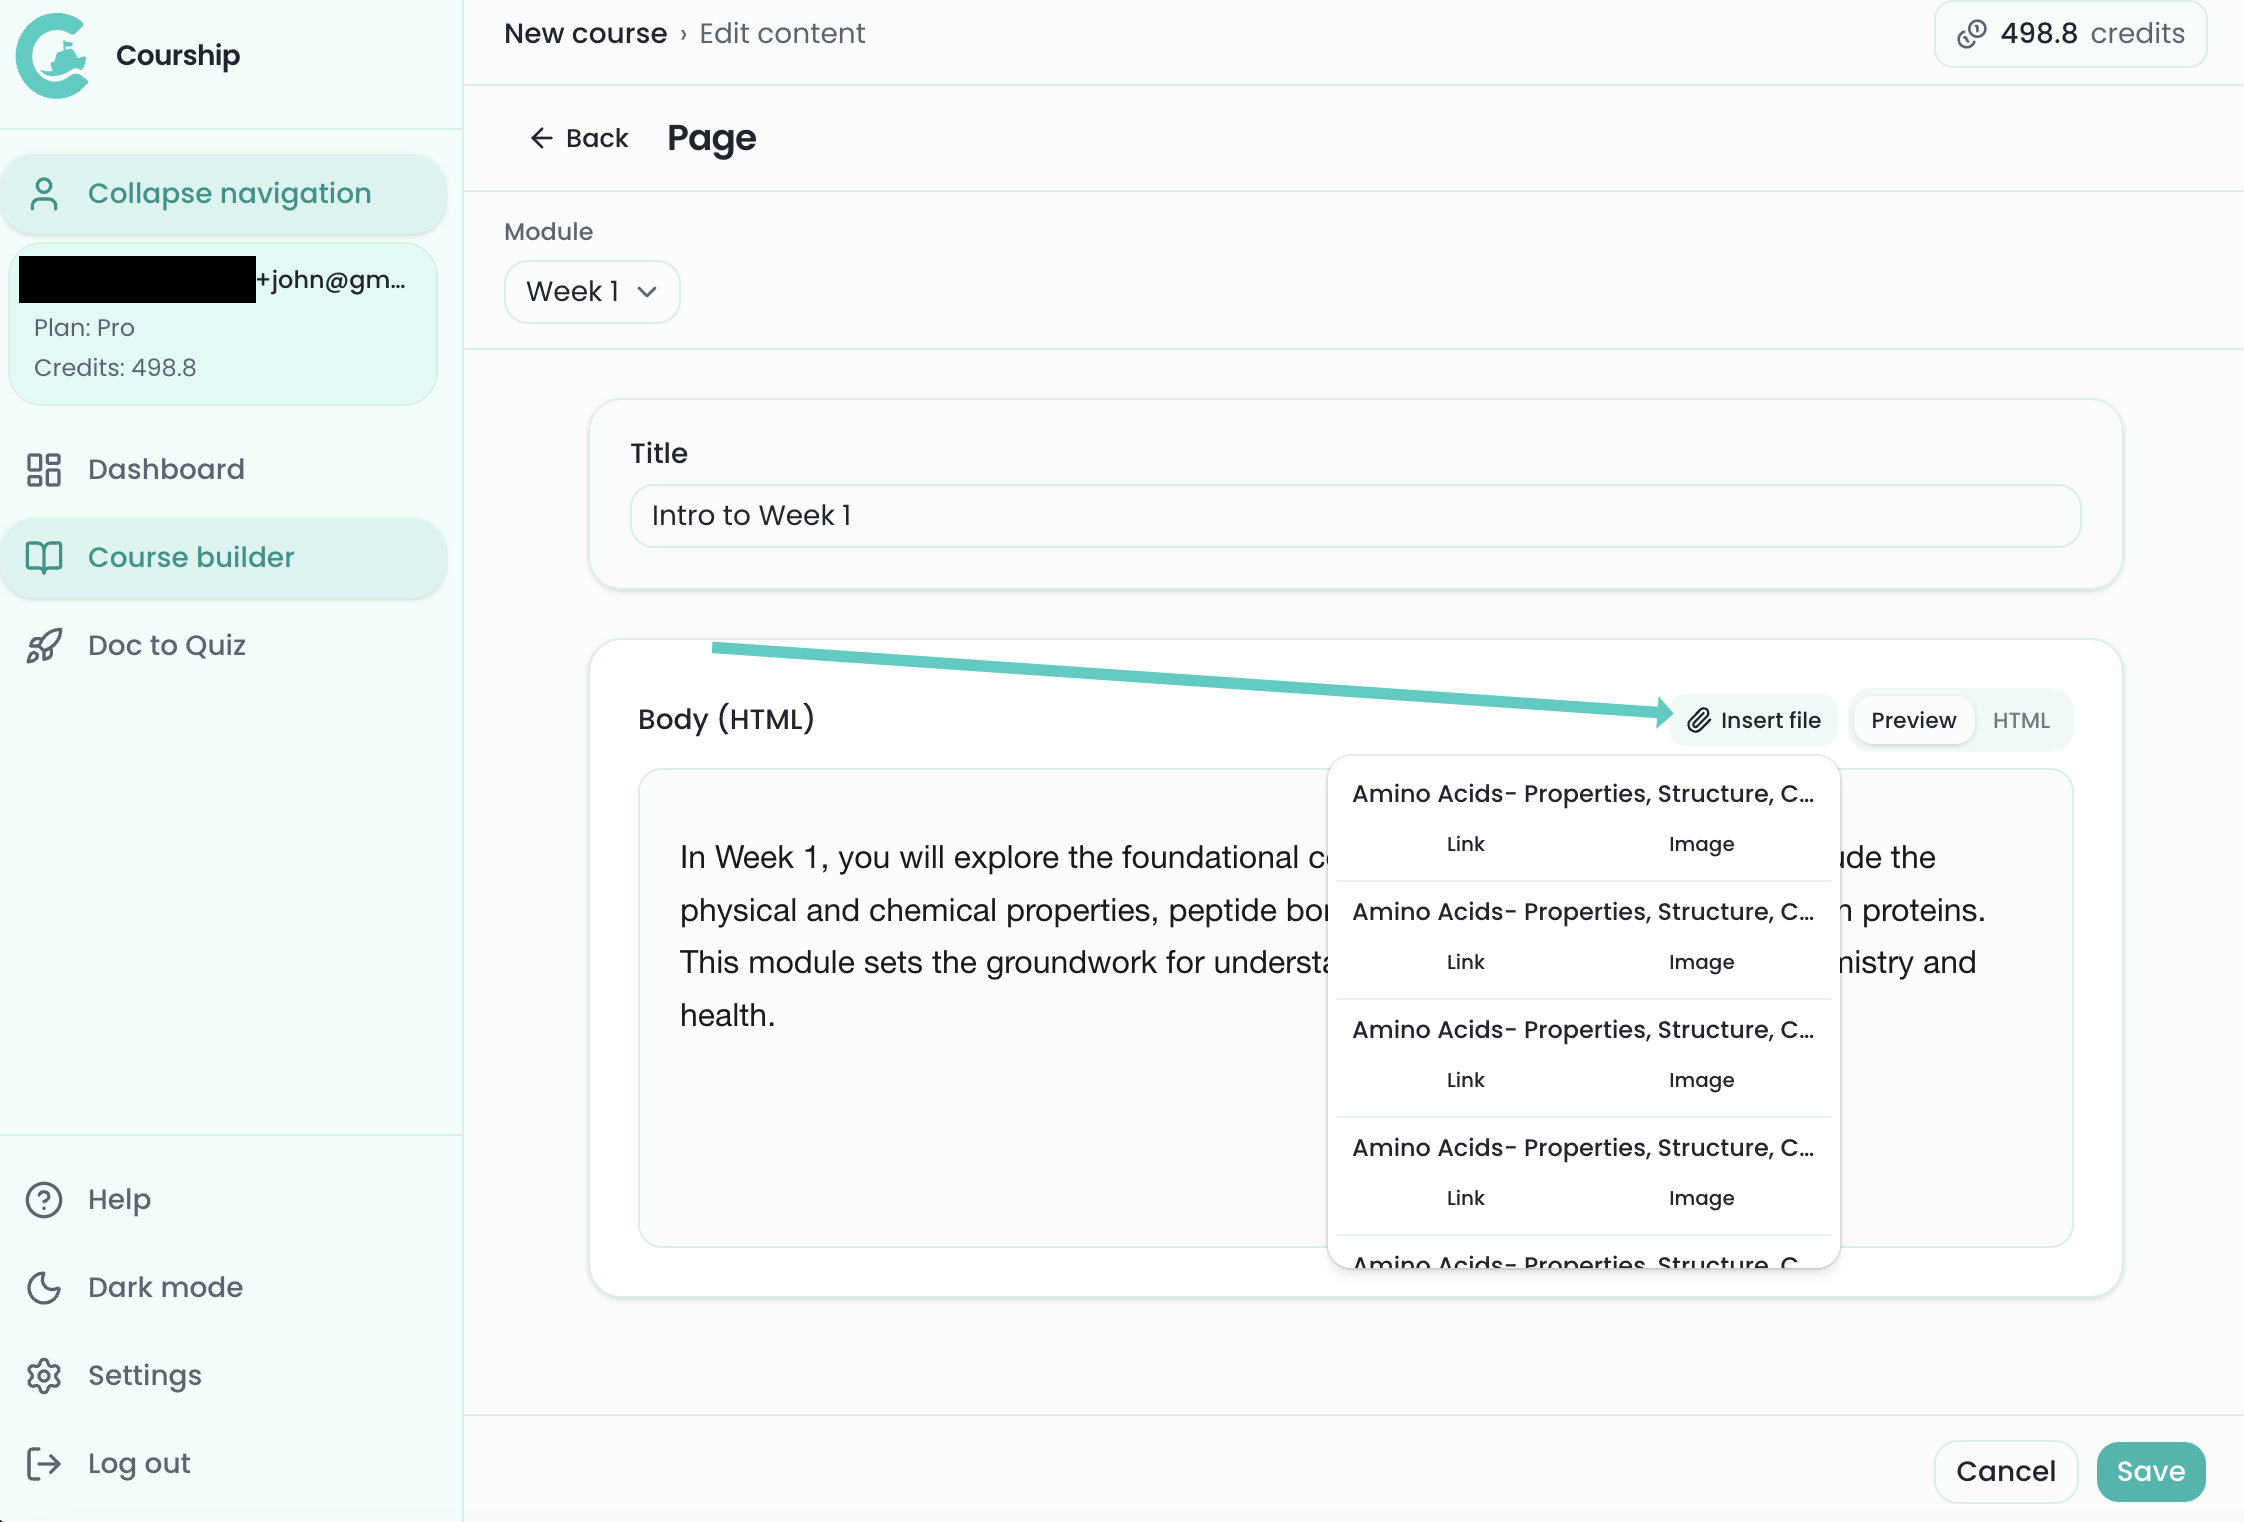Image resolution: width=2244 pixels, height=1522 pixels.
Task: Click the Credits: 498.8 sidebar text
Action: click(115, 368)
